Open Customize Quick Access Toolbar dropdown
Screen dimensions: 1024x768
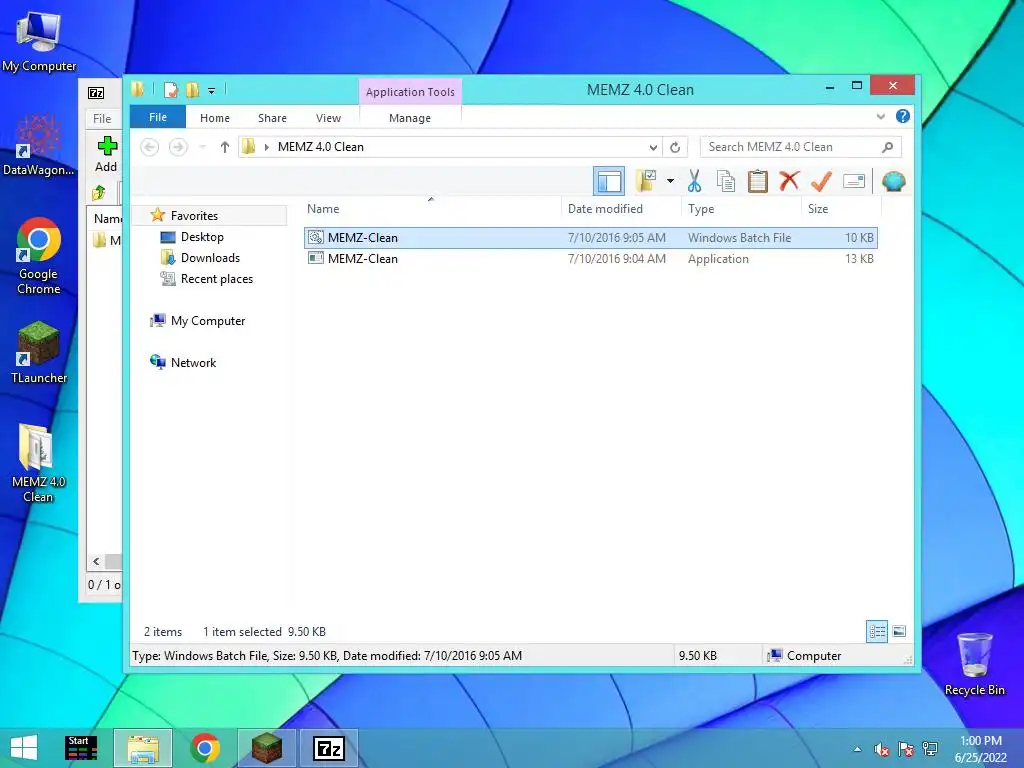pos(212,91)
